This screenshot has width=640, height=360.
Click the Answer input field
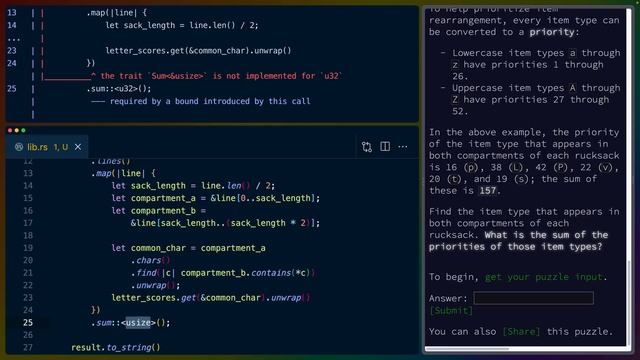click(533, 298)
